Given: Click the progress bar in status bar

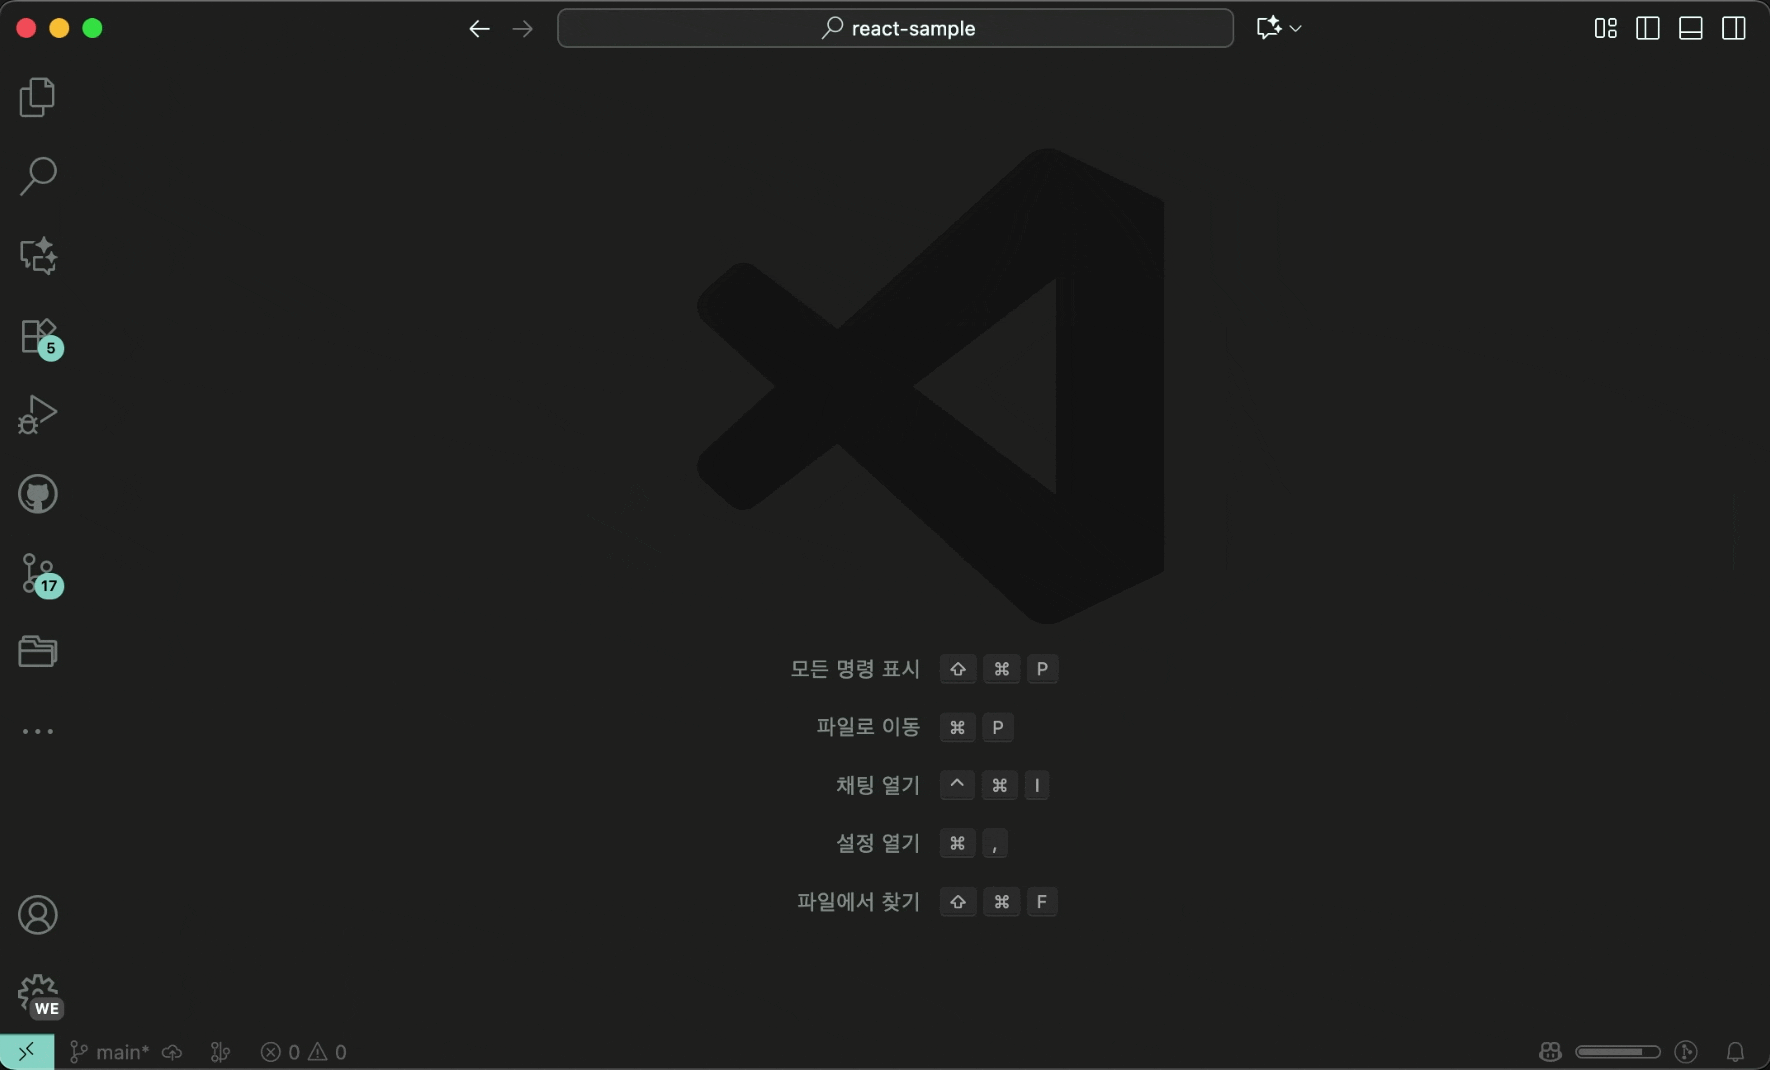Looking at the screenshot, I should coord(1617,1052).
